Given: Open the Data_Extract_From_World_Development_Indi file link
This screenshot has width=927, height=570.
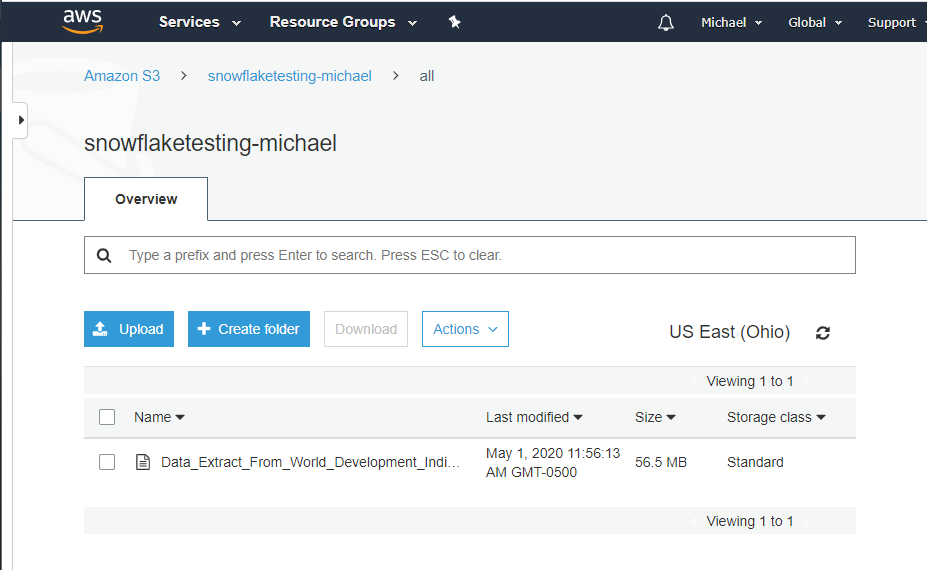Looking at the screenshot, I should pos(310,462).
